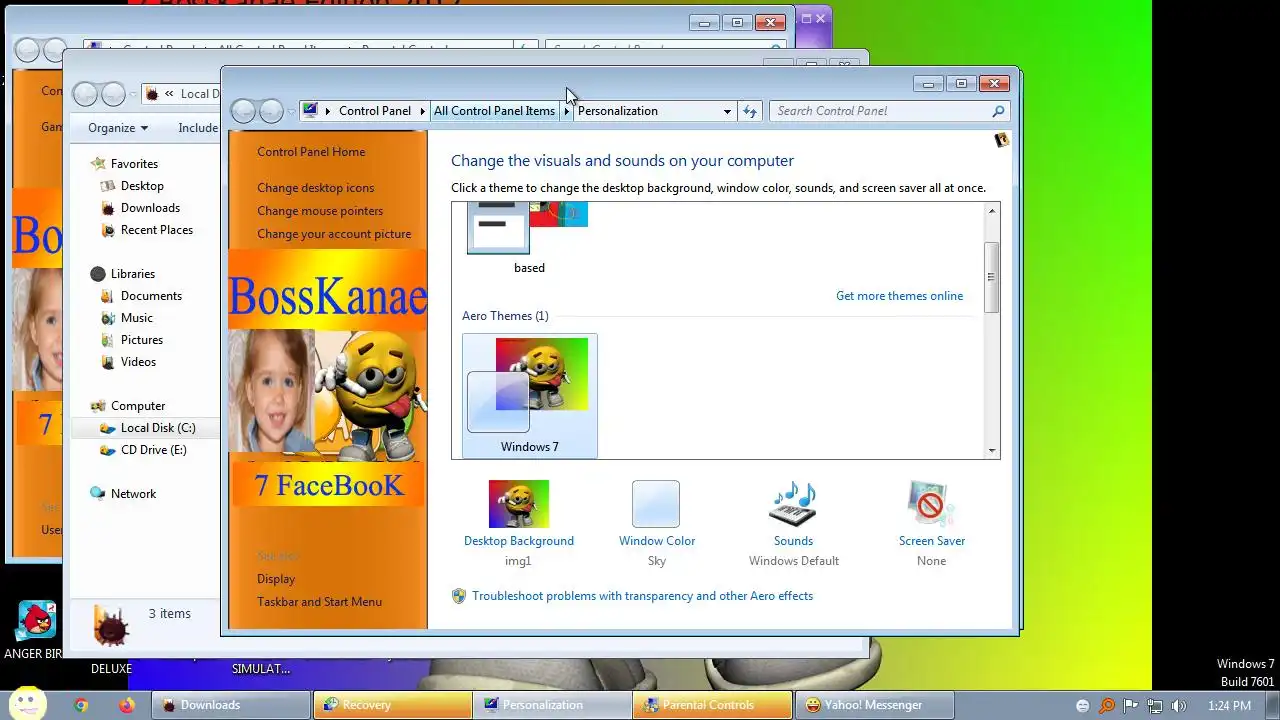
Task: Click All Control Panel Items breadcrumb
Action: [494, 111]
